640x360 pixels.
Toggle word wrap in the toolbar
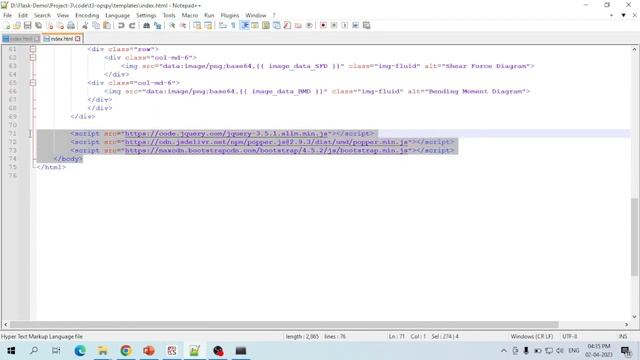pos(222,25)
